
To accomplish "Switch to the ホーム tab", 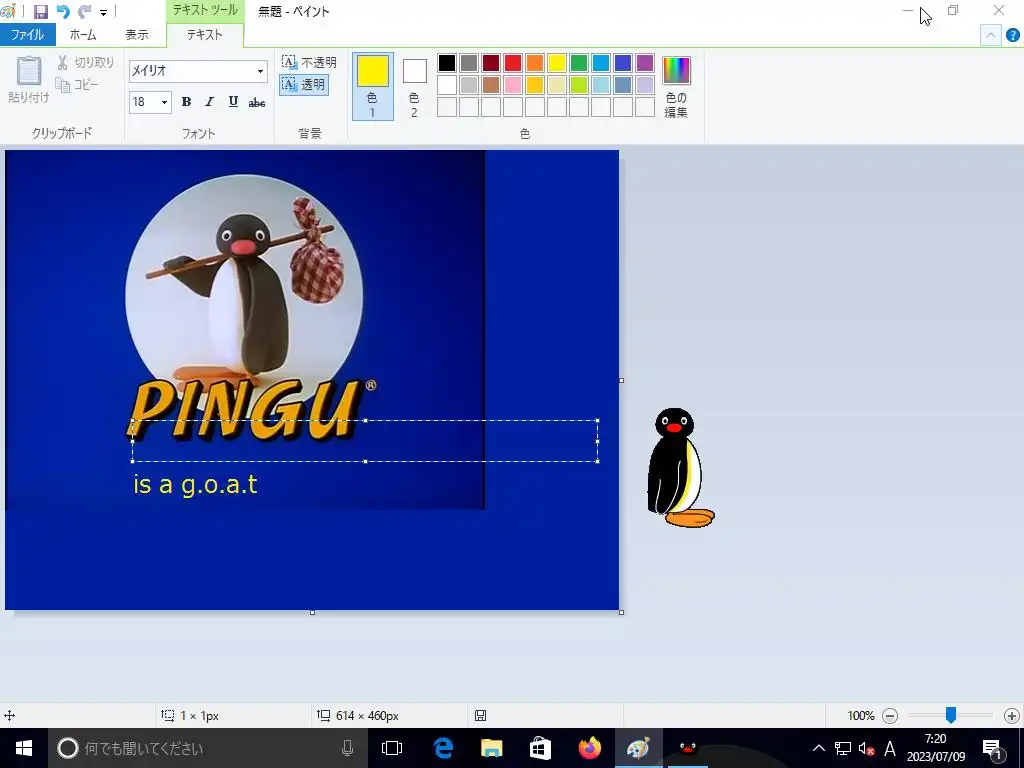I will [x=83, y=35].
